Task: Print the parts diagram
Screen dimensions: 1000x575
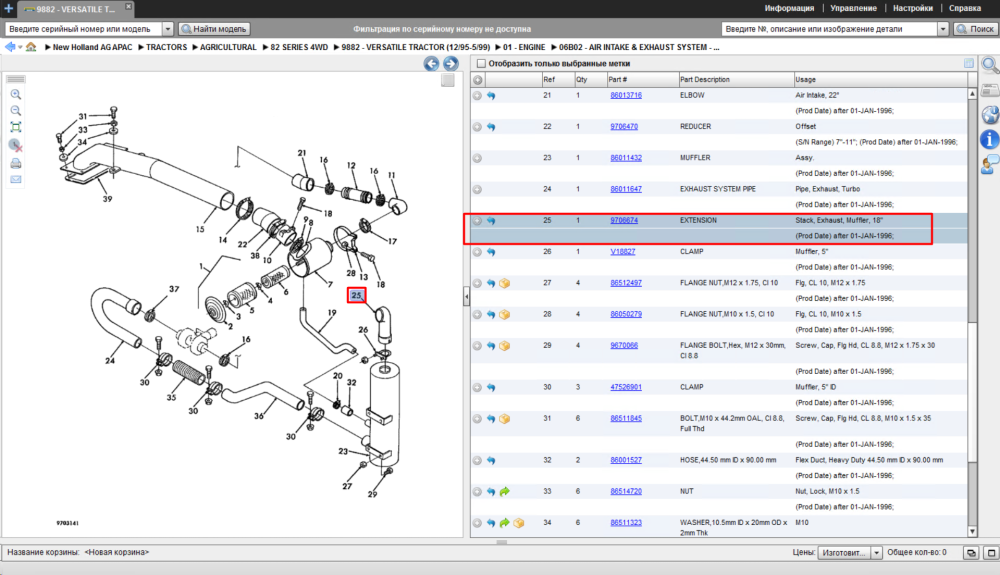Action: point(16,164)
